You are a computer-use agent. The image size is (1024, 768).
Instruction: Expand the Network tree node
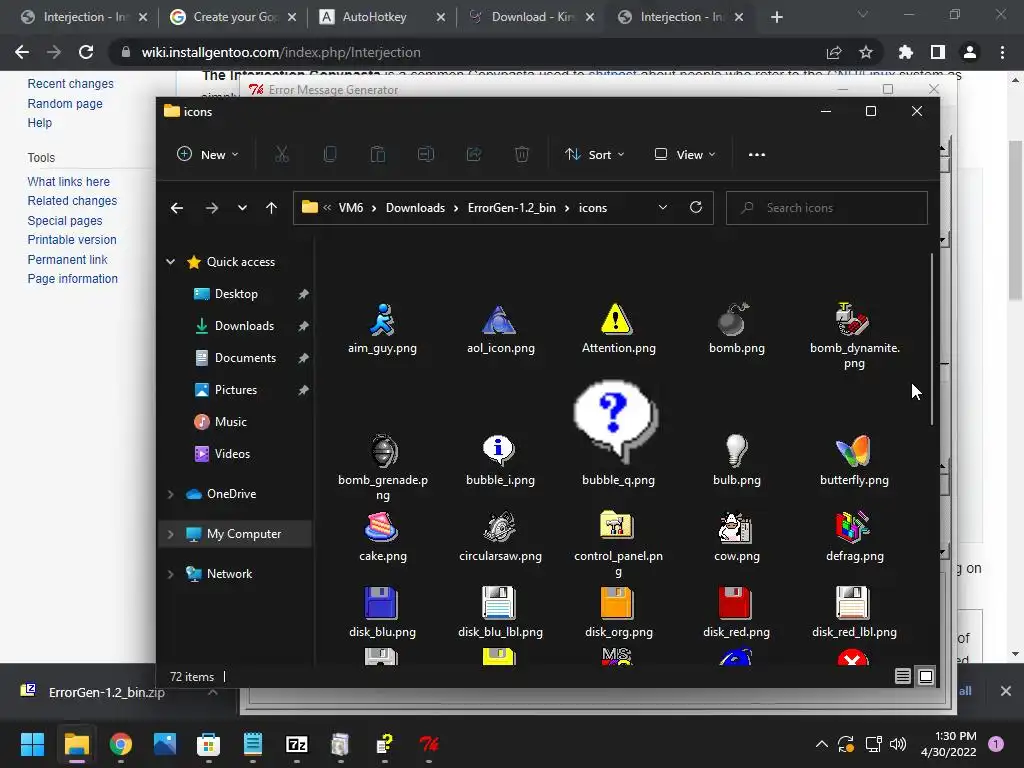[170, 573]
